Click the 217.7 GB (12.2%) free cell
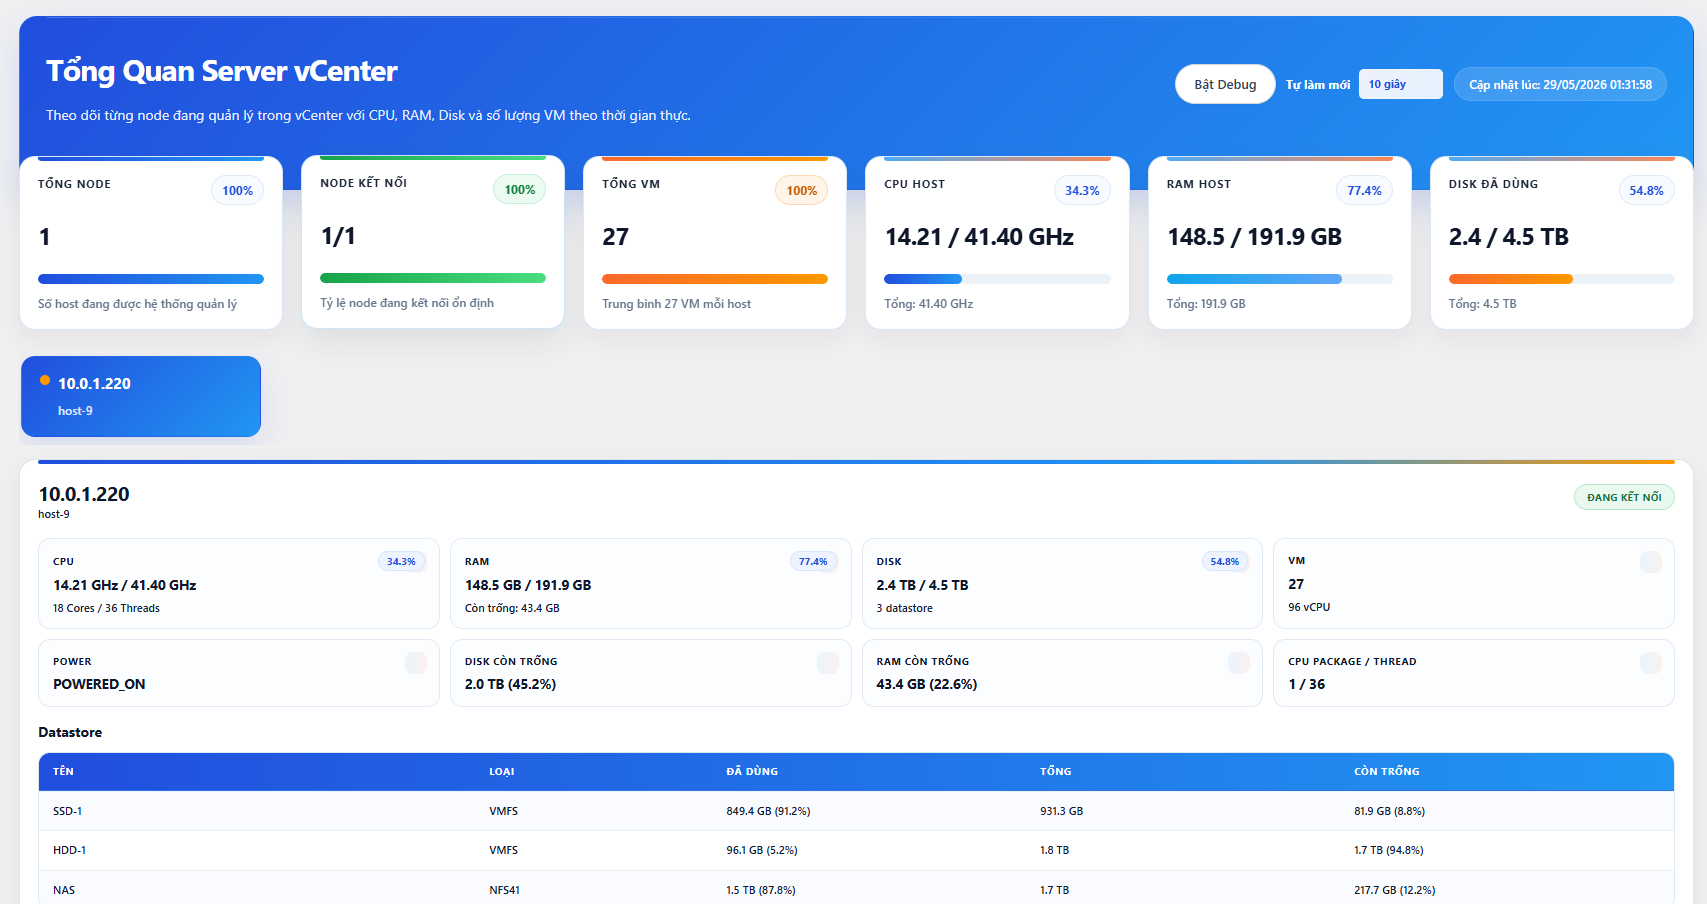The height and width of the screenshot is (904, 1707). pyautogui.click(x=1395, y=890)
